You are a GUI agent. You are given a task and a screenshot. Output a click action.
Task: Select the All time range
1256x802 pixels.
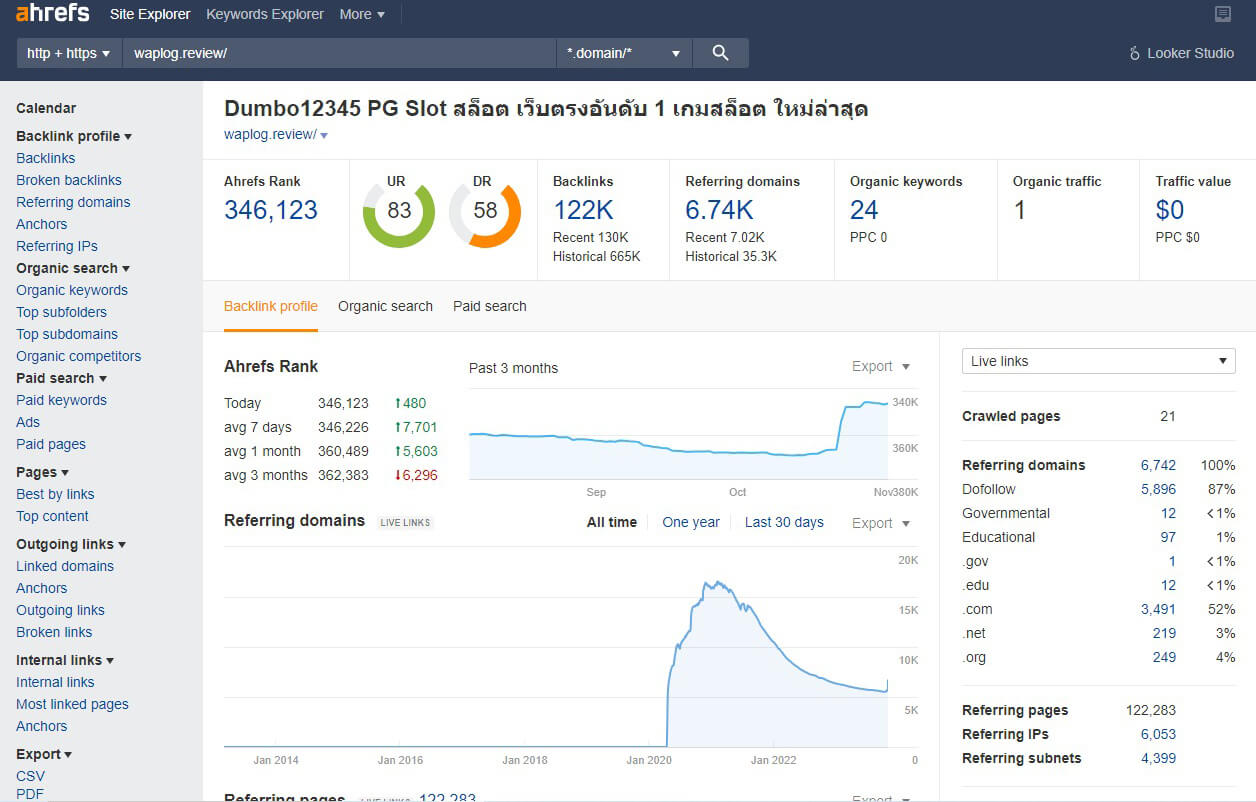point(611,522)
